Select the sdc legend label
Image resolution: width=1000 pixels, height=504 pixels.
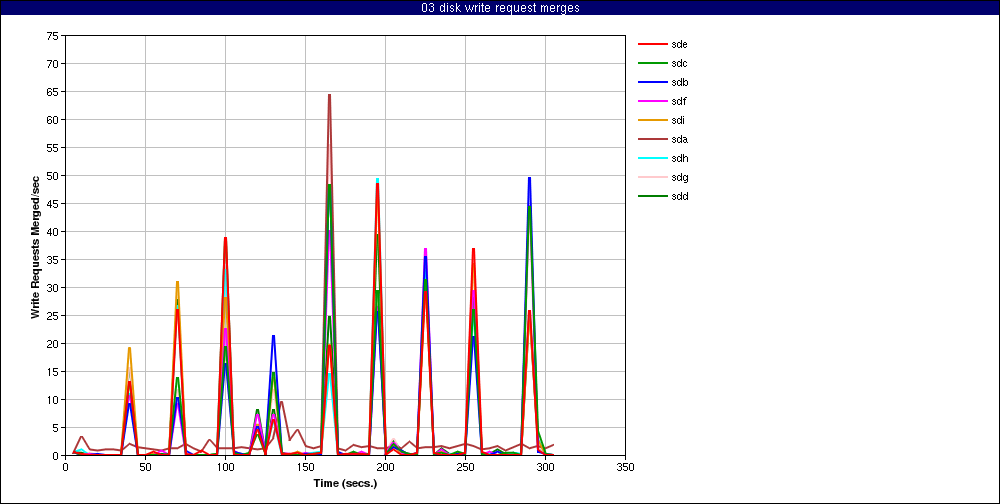tap(679, 63)
